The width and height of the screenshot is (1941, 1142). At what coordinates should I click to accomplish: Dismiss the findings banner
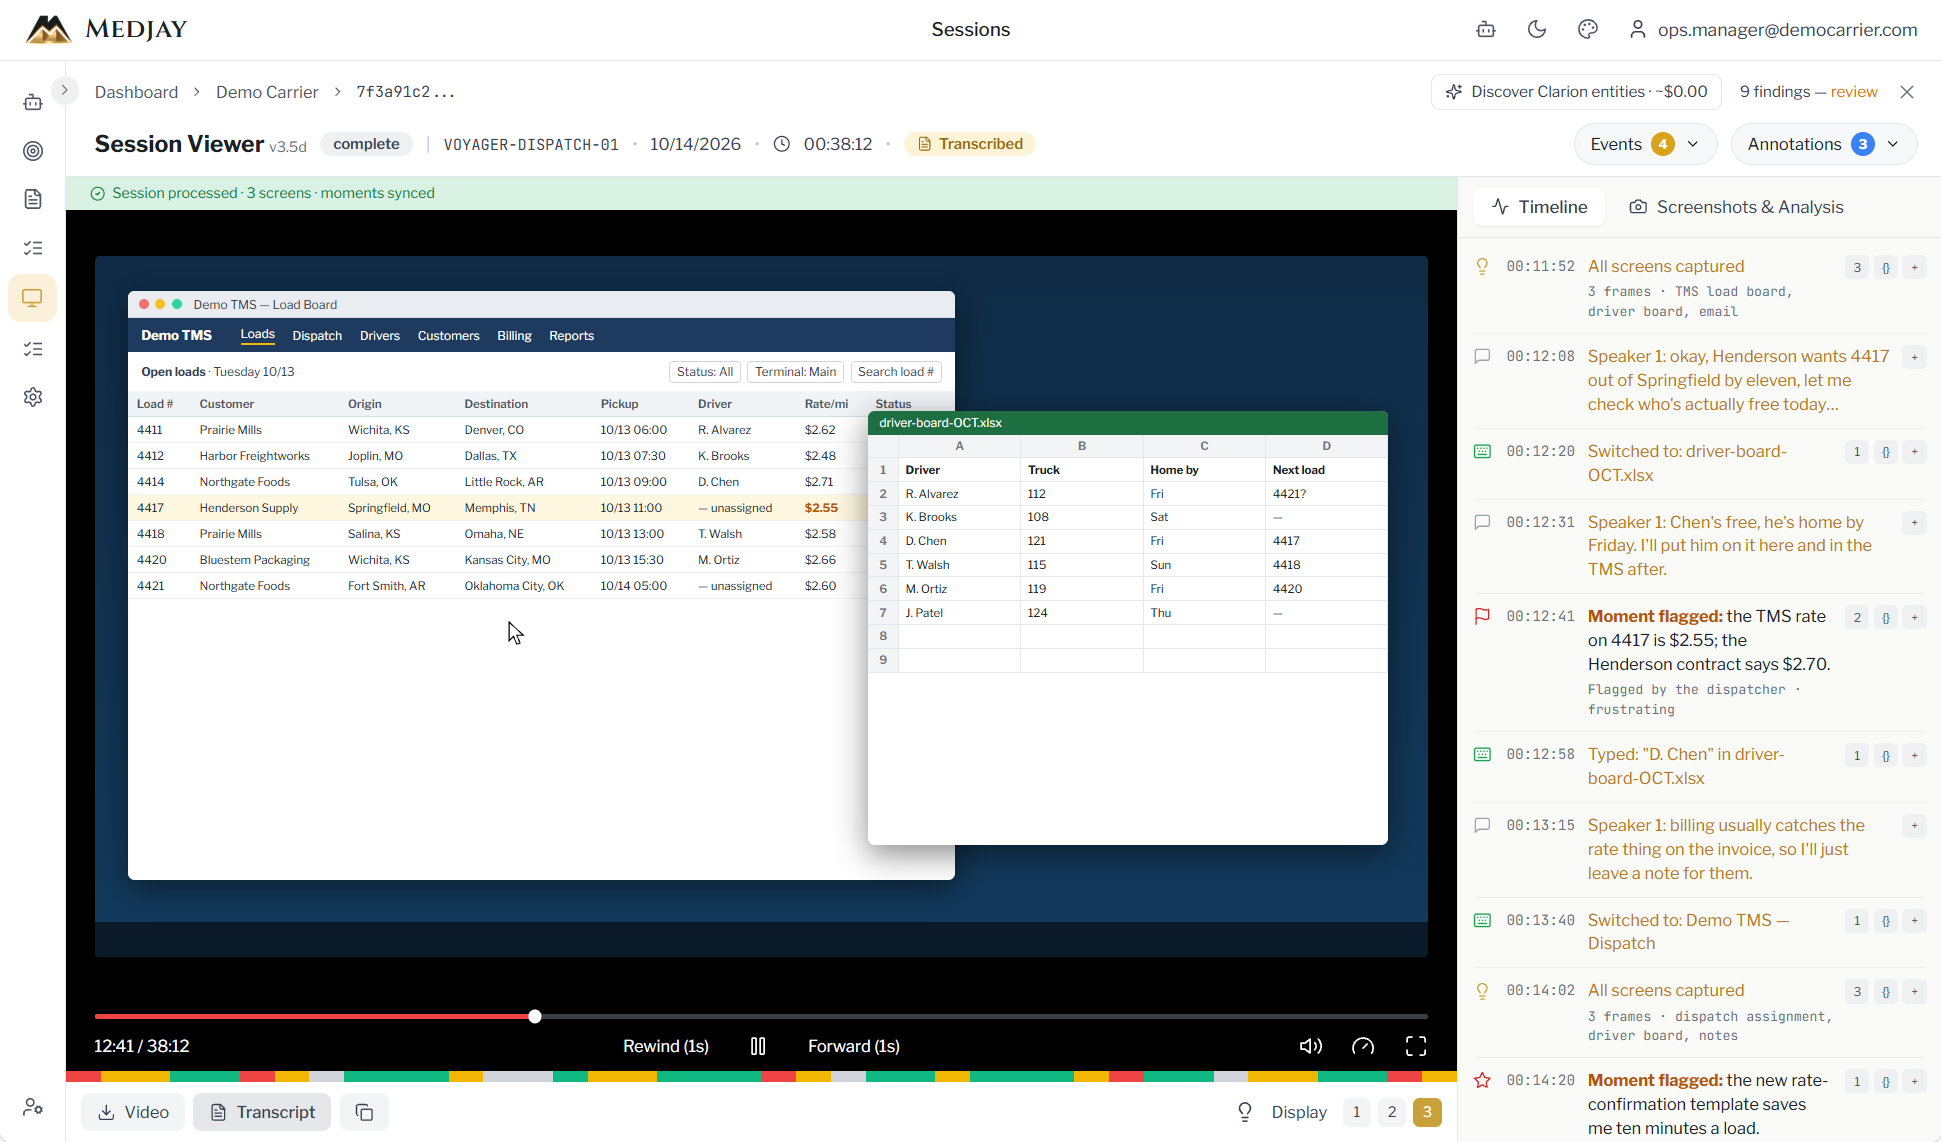coord(1907,92)
